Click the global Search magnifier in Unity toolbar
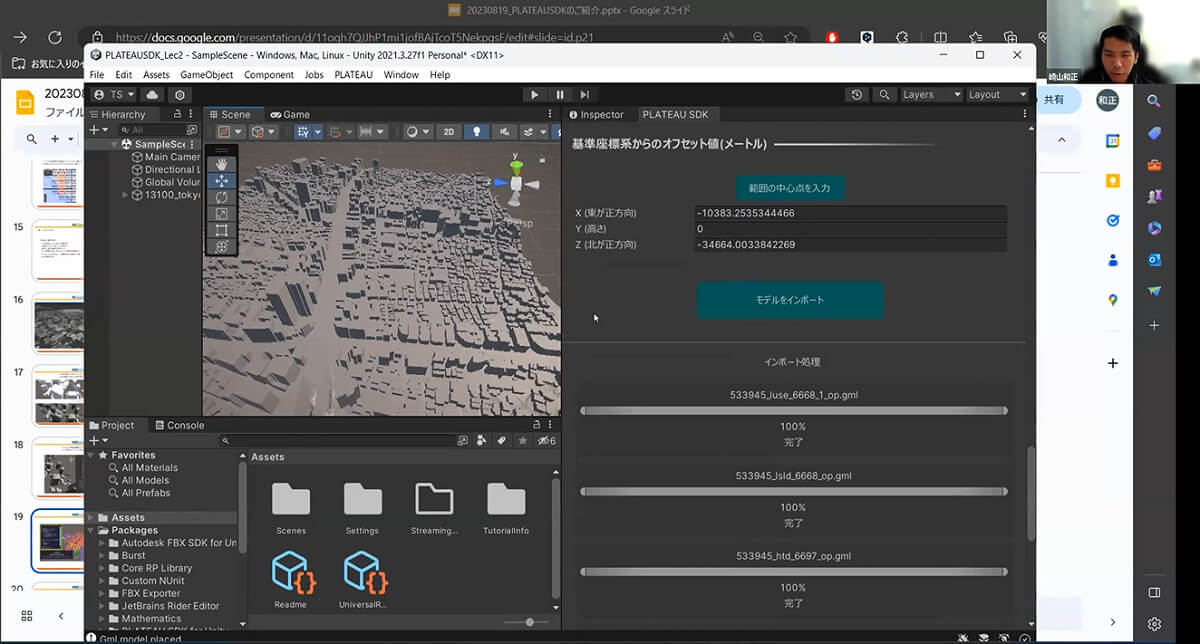Viewport: 1200px width, 644px height. coord(884,94)
